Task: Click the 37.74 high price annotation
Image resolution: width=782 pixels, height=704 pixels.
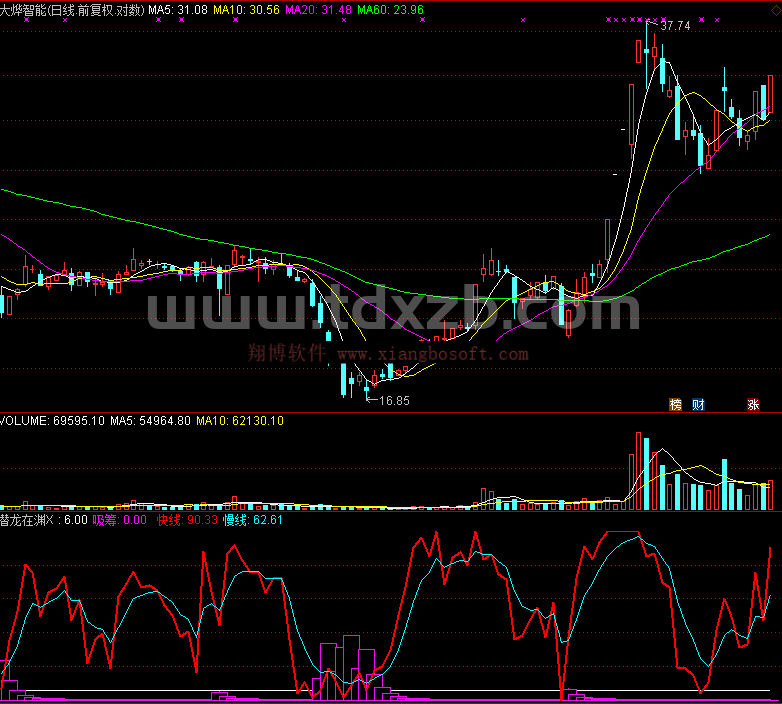Action: click(x=675, y=26)
